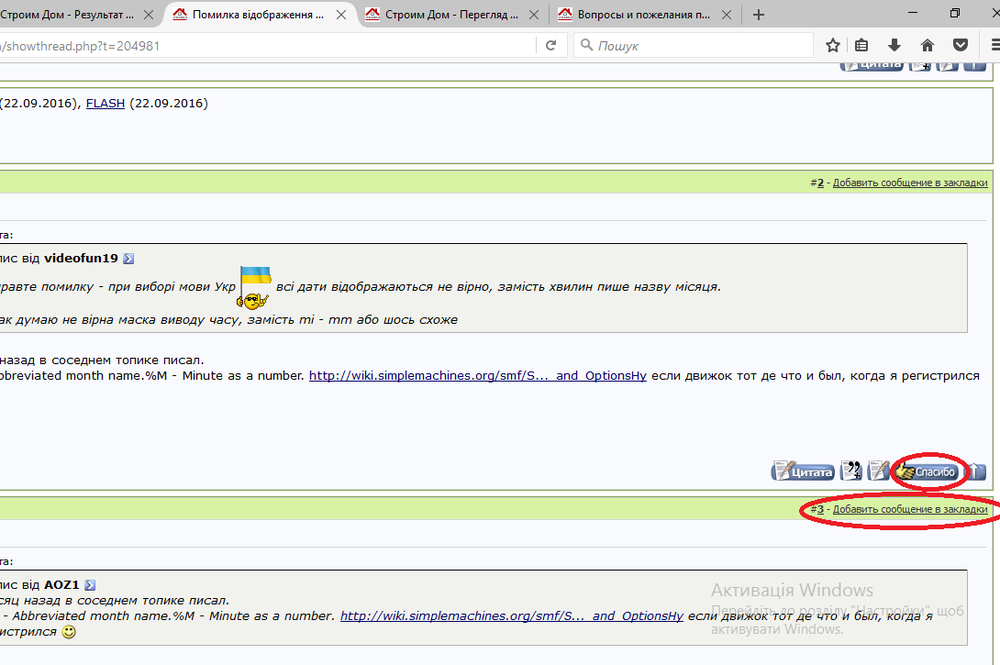Screen dimensions: 1000x665
Task: Click the username AOZ1 in quote
Action: pos(61,585)
